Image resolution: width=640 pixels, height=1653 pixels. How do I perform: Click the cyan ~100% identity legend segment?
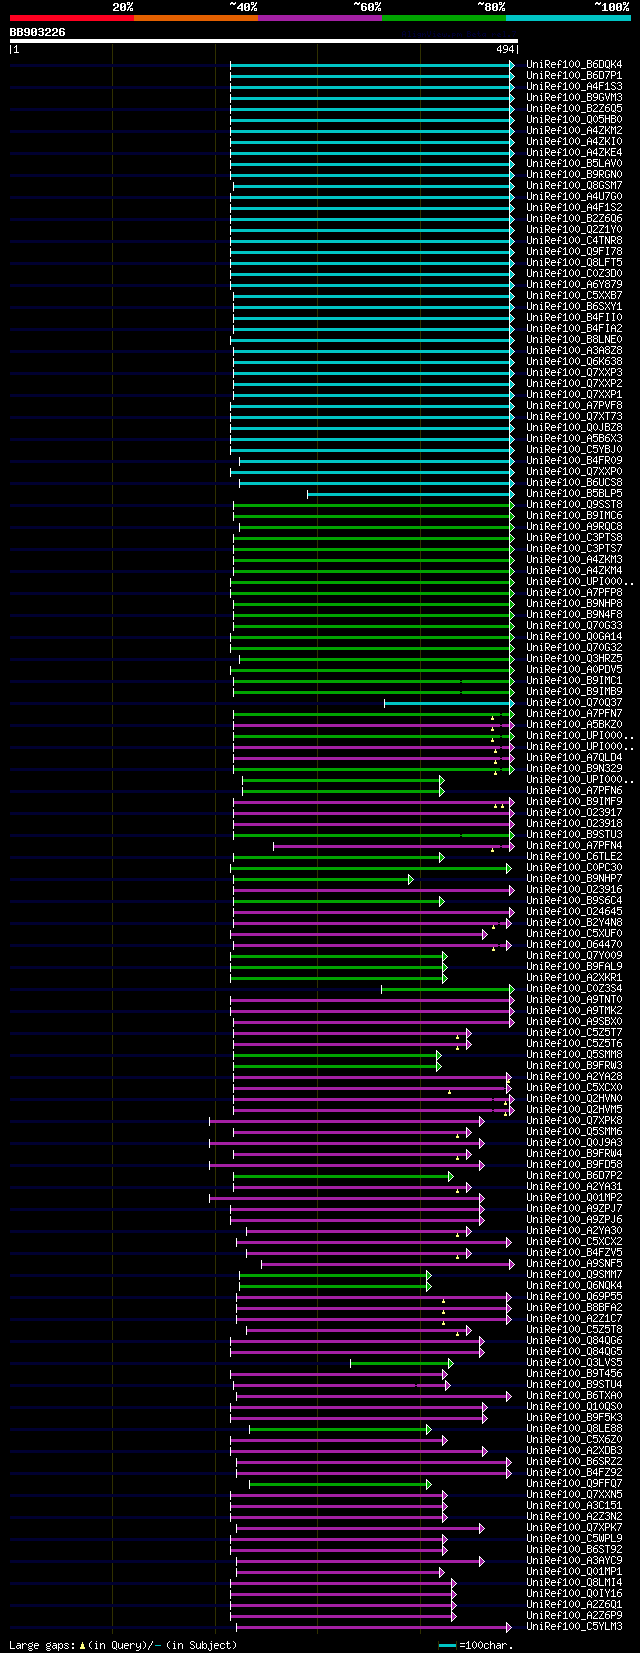[x=568, y=18]
